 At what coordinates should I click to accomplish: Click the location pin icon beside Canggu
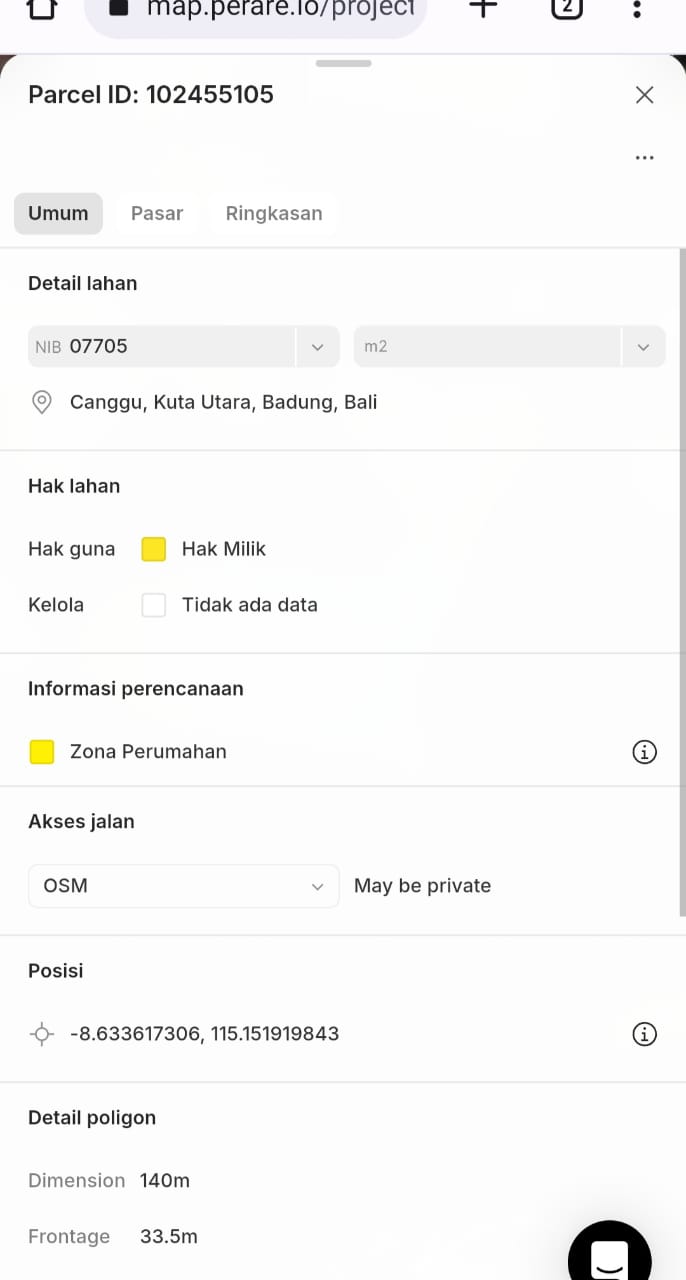42,403
